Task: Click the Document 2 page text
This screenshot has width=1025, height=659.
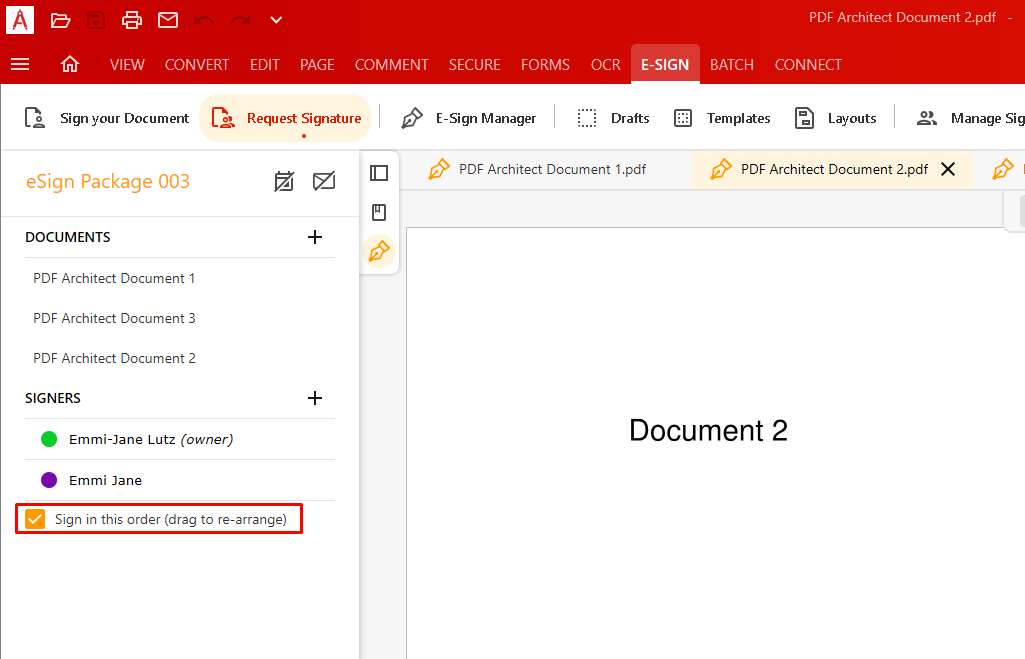Action: pyautogui.click(x=709, y=431)
